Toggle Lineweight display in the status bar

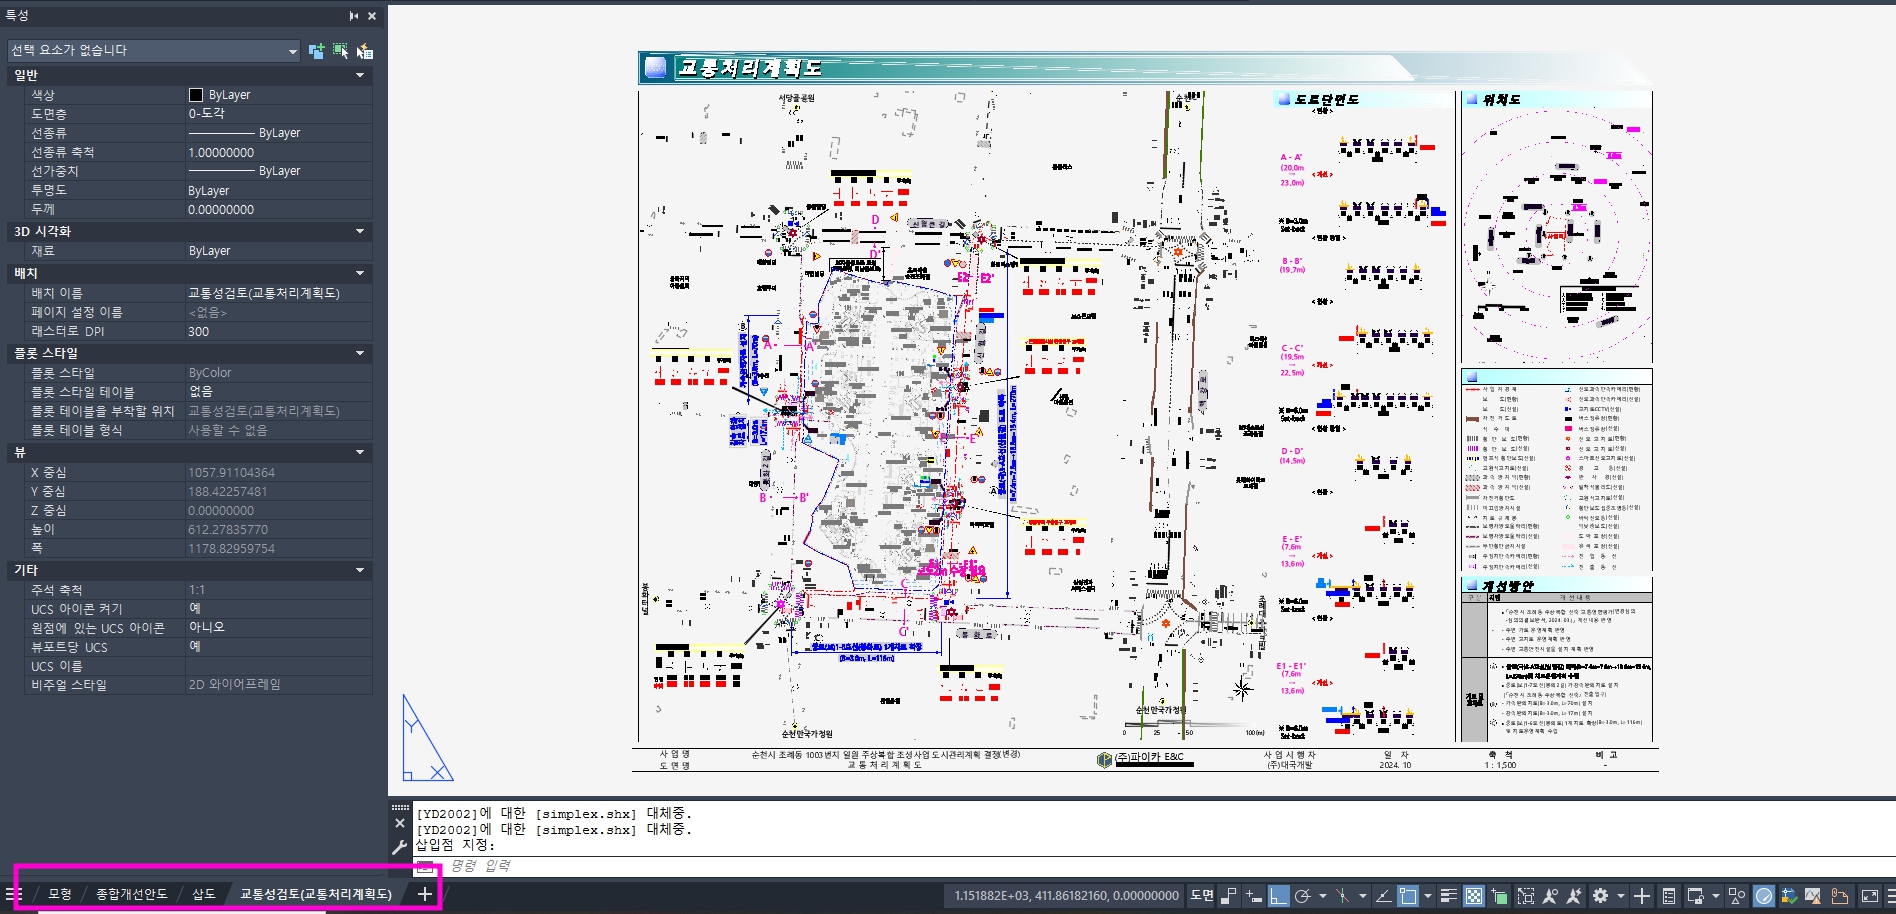click(1449, 896)
